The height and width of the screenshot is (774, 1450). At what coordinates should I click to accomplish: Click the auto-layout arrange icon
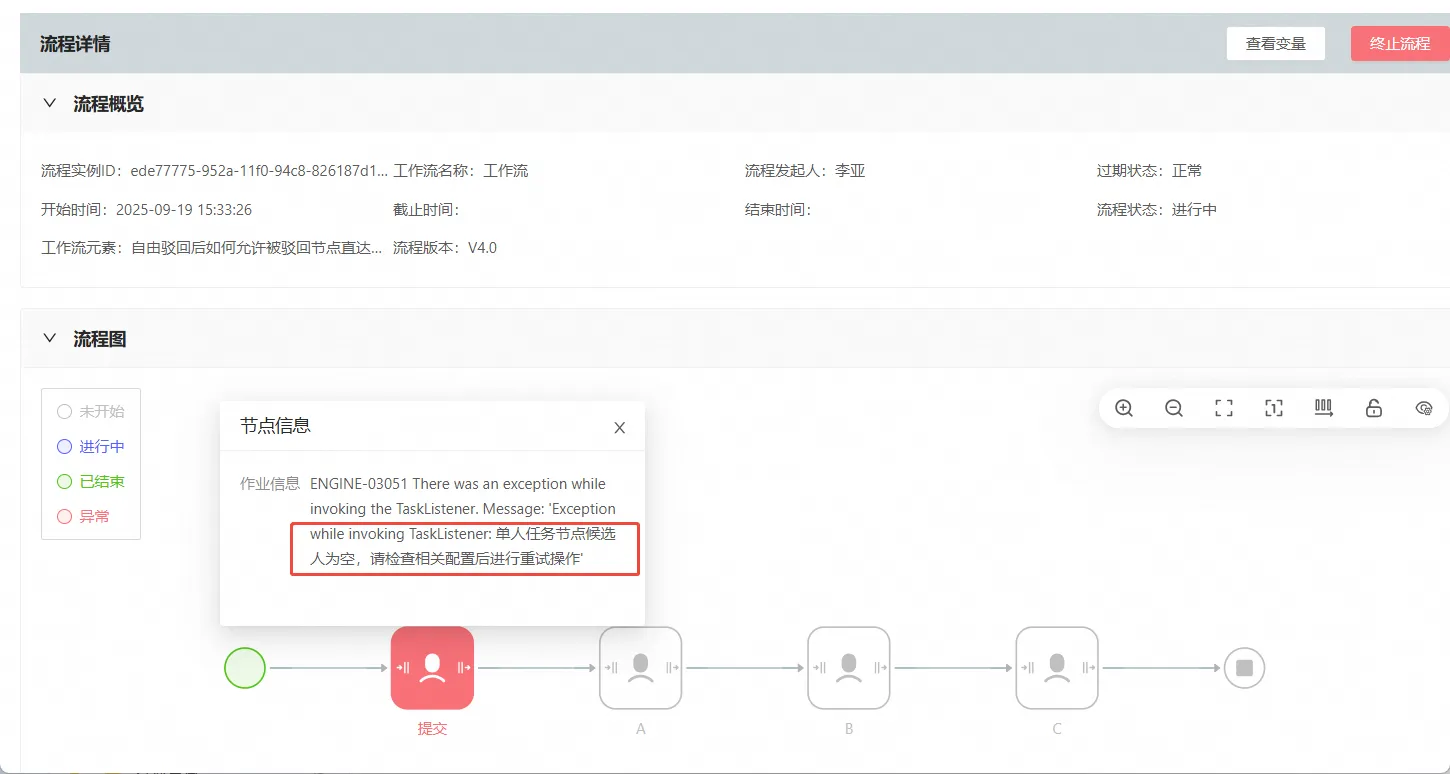1324,408
